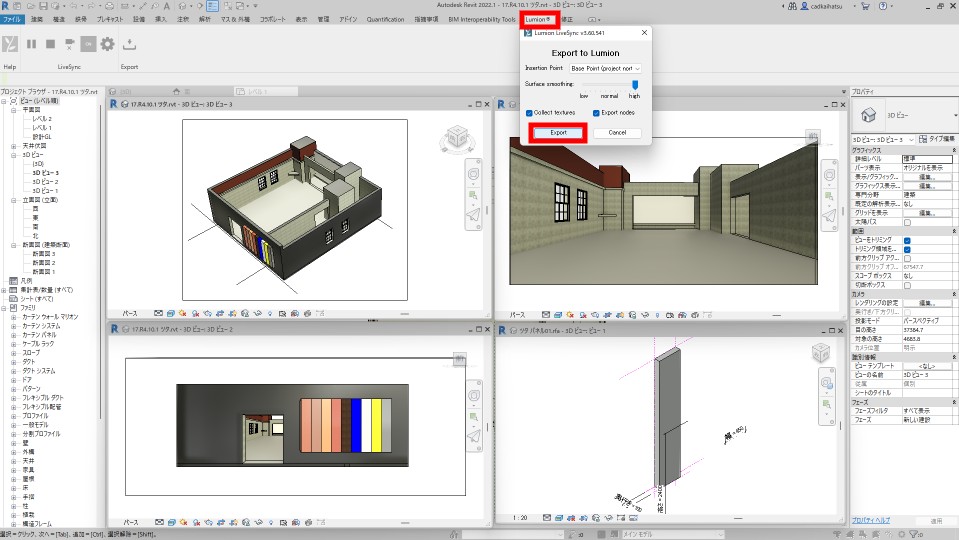Screen dimensions: 959x540
Task: Click the 凡例 legend icon in project browser
Action: tap(13, 281)
